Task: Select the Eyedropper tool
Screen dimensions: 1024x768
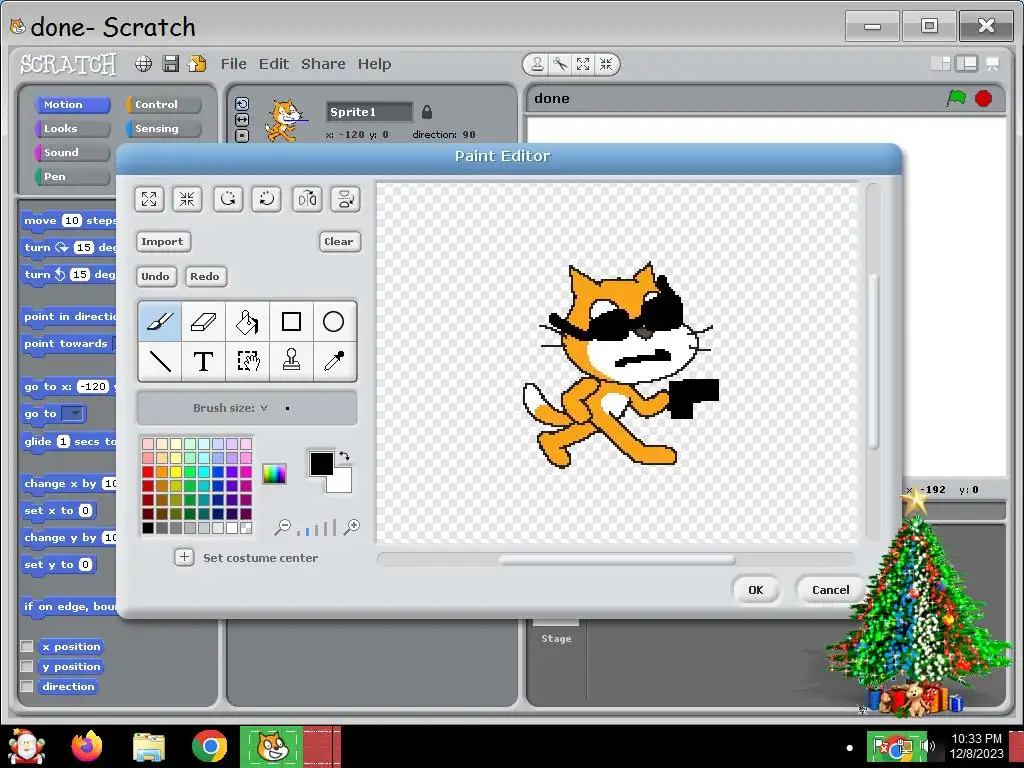Action: click(334, 360)
